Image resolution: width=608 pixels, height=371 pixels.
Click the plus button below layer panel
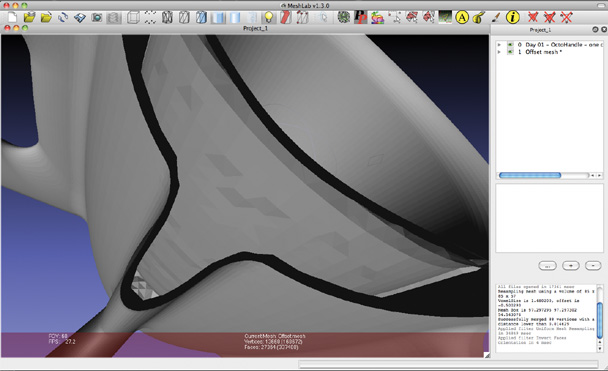(571, 266)
